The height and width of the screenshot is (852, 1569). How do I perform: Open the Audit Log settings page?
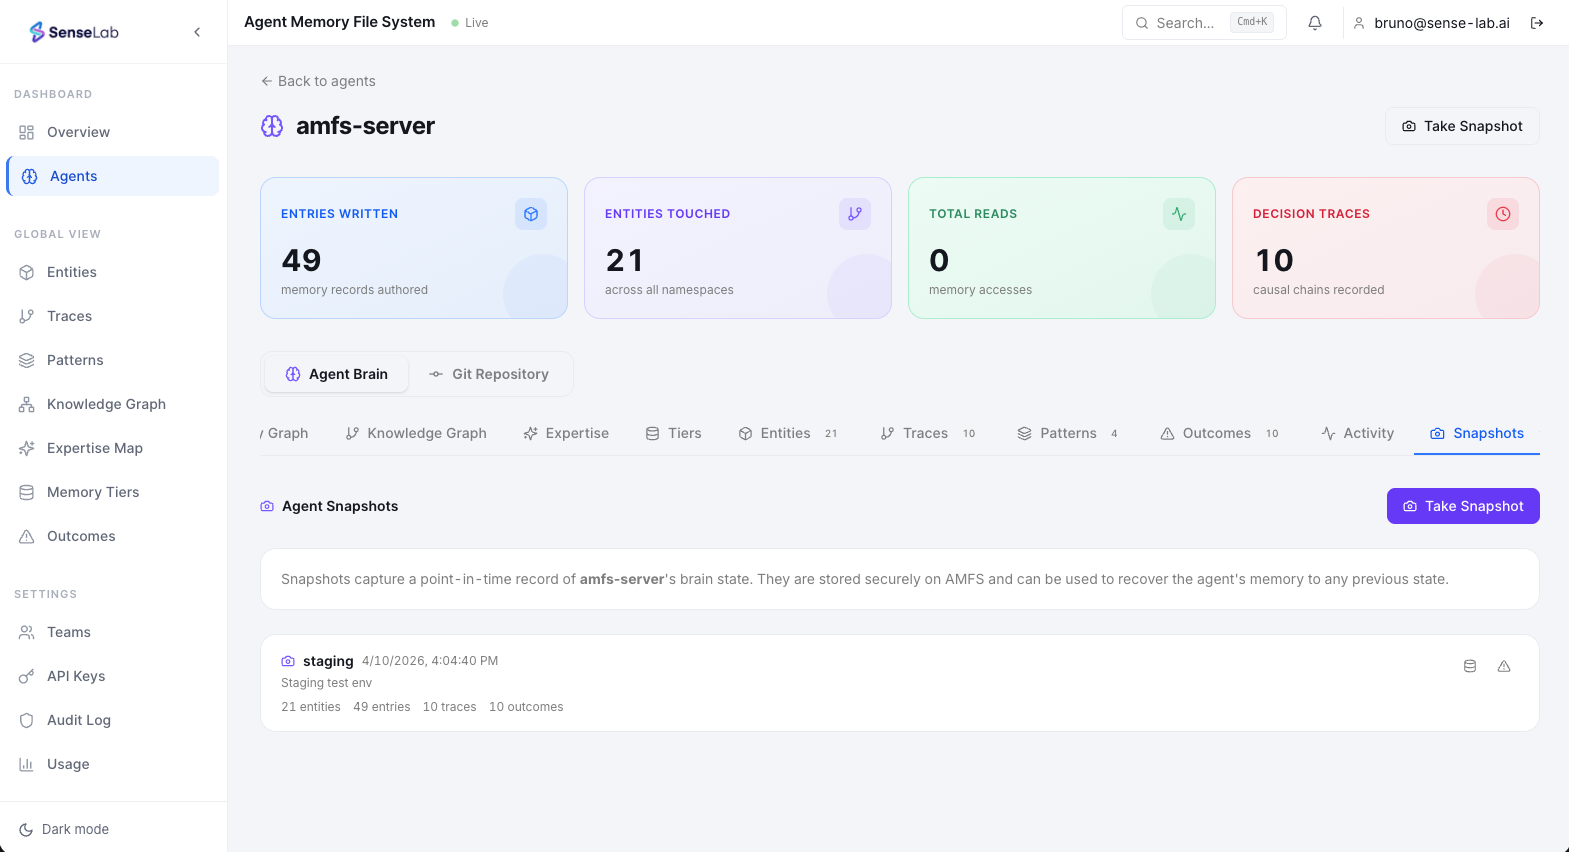[x=78, y=720]
